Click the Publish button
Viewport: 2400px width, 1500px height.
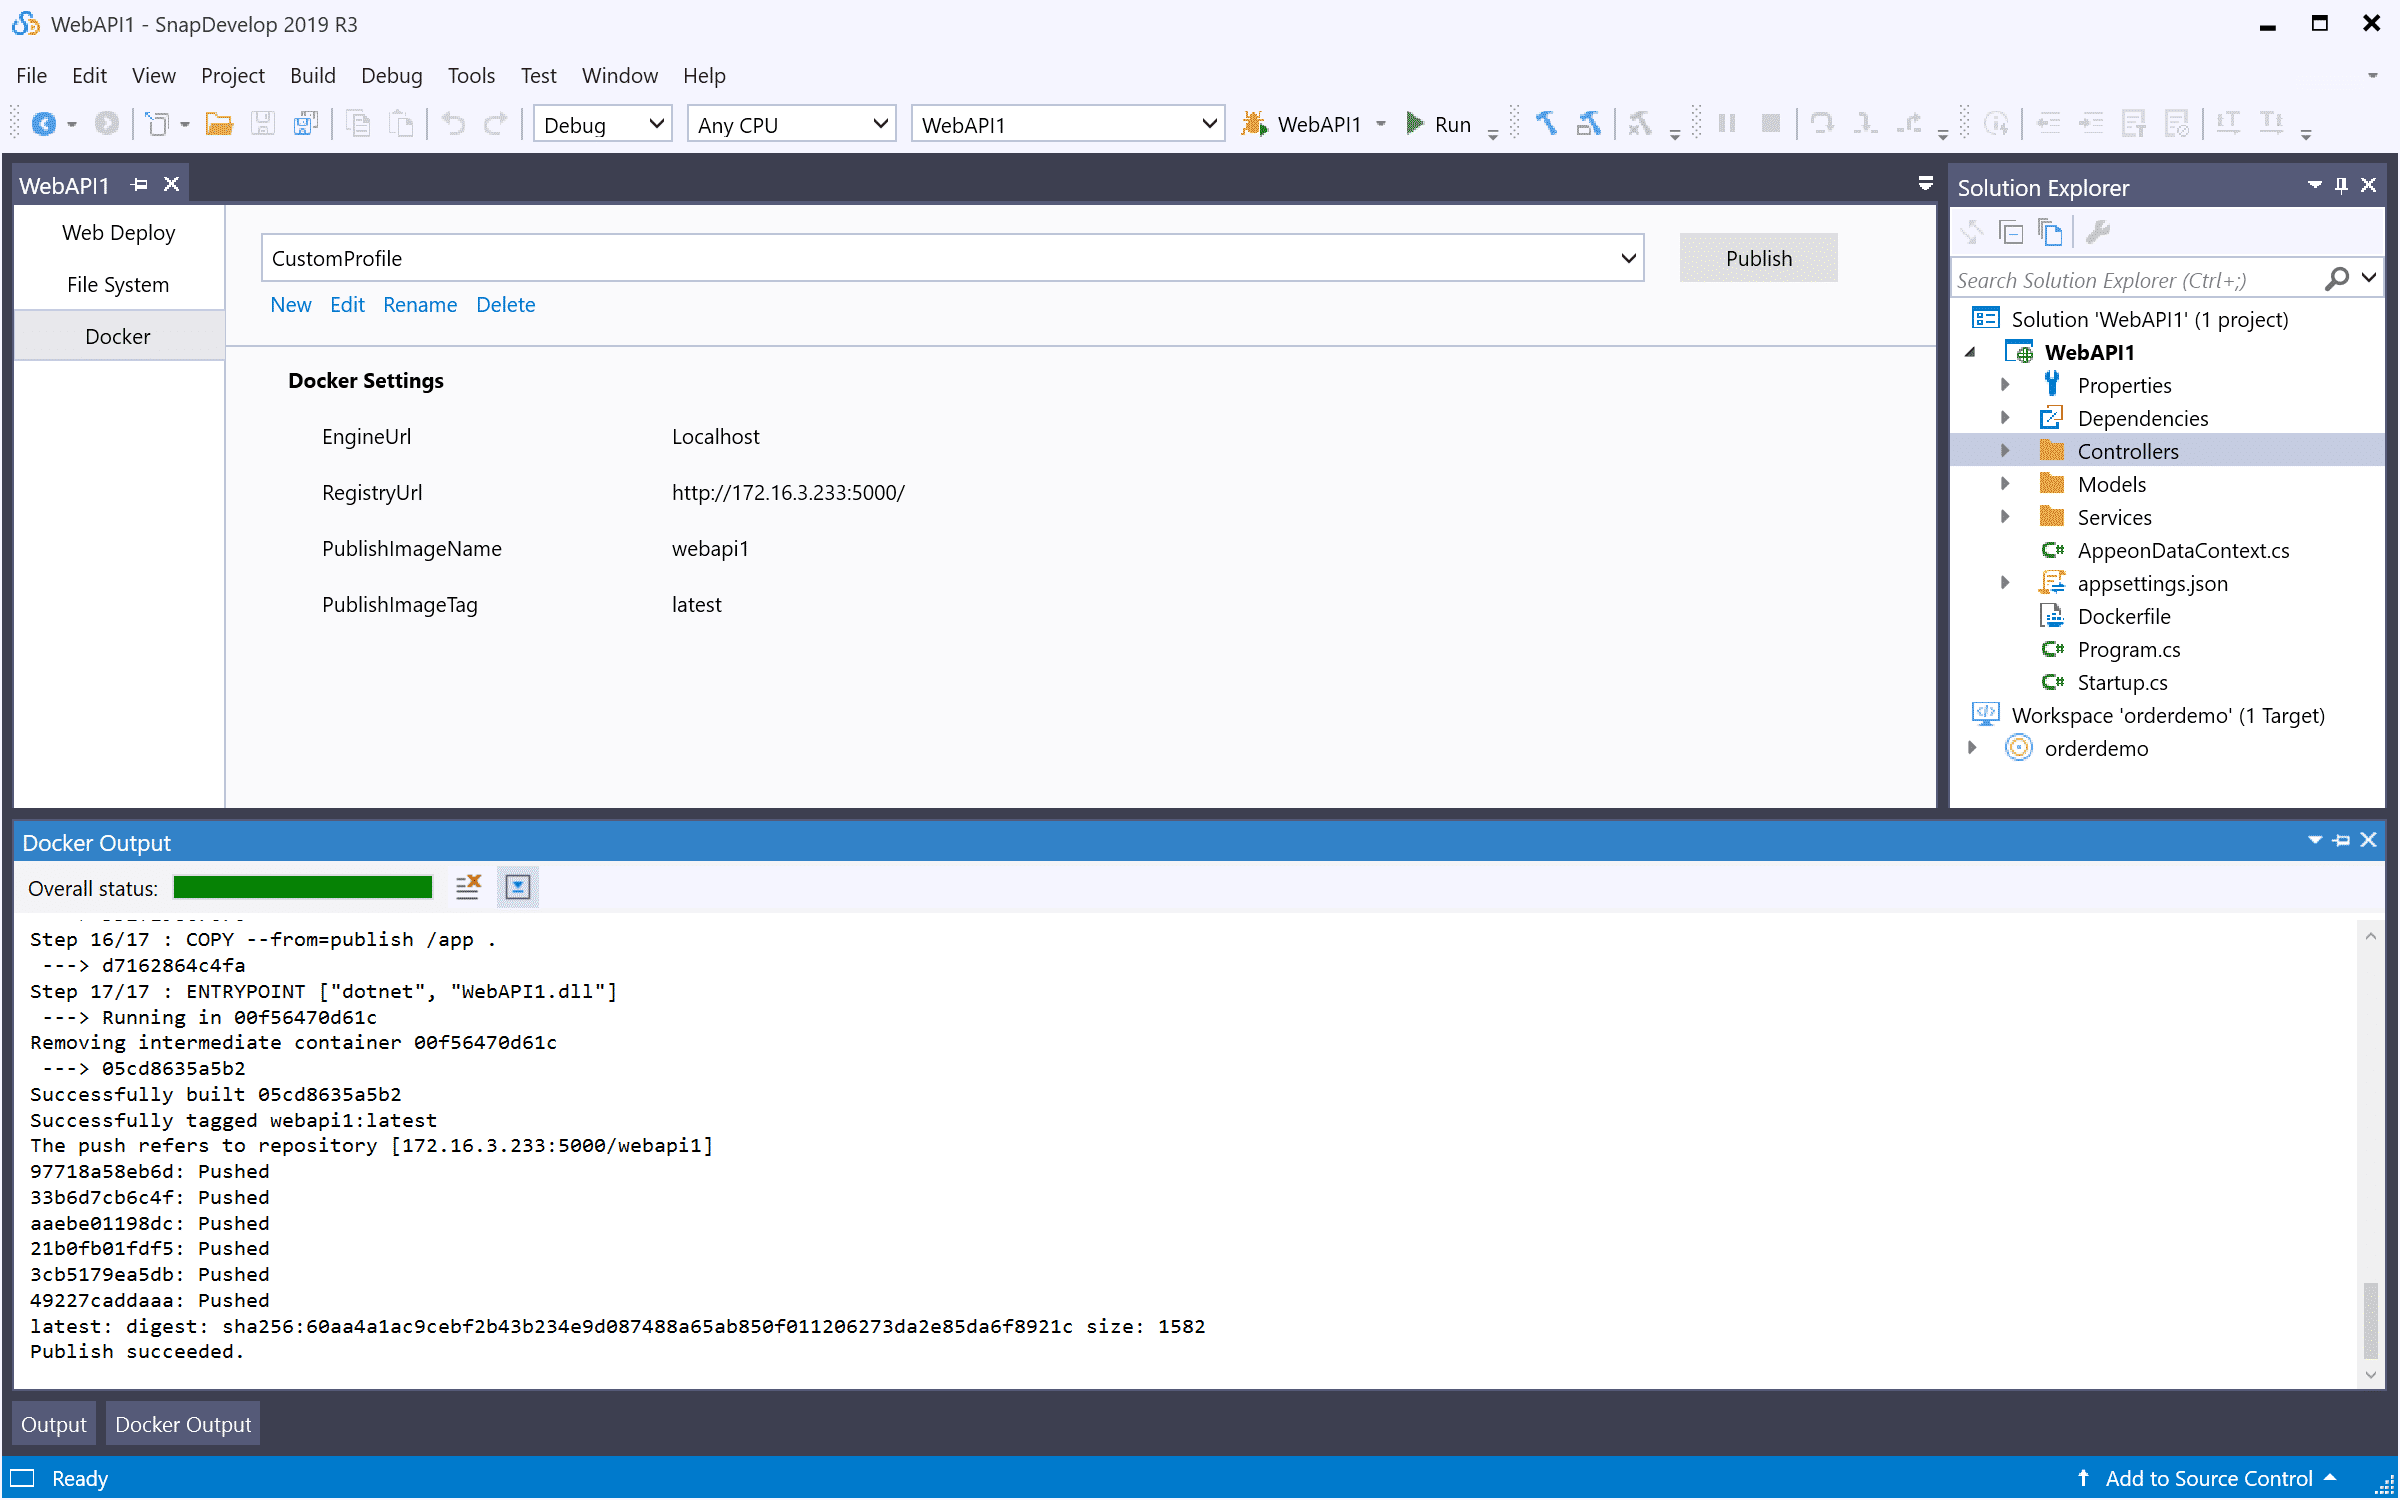pos(1759,257)
